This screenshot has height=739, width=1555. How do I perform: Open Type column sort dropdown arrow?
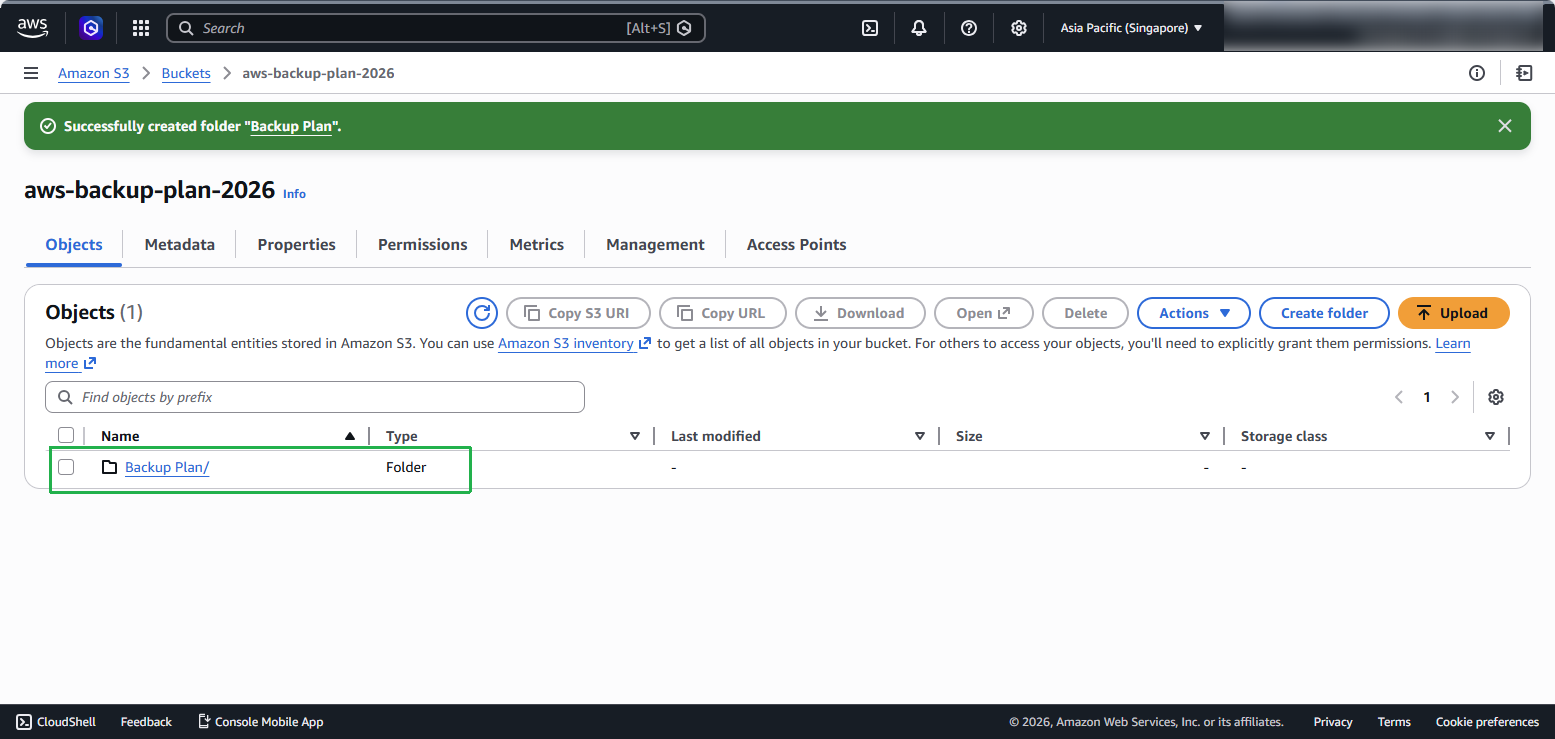tap(635, 436)
